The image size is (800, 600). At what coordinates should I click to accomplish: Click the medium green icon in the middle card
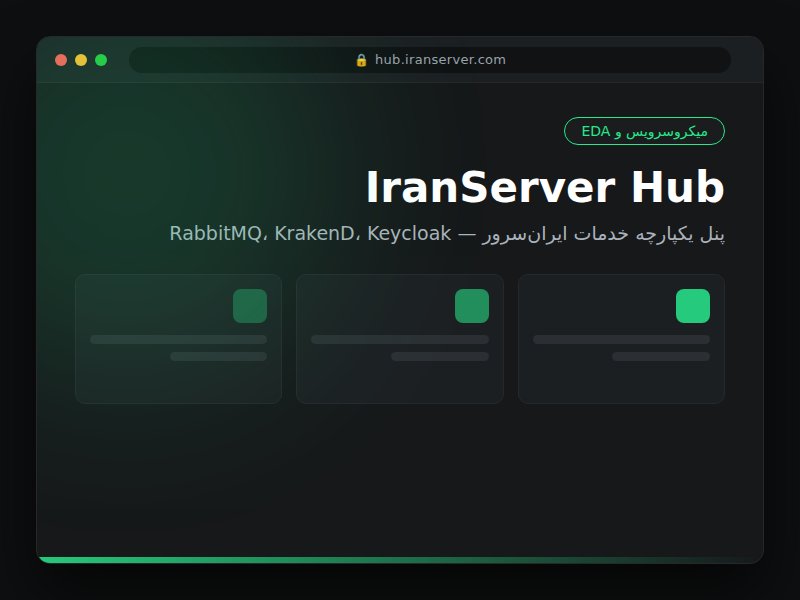[472, 306]
